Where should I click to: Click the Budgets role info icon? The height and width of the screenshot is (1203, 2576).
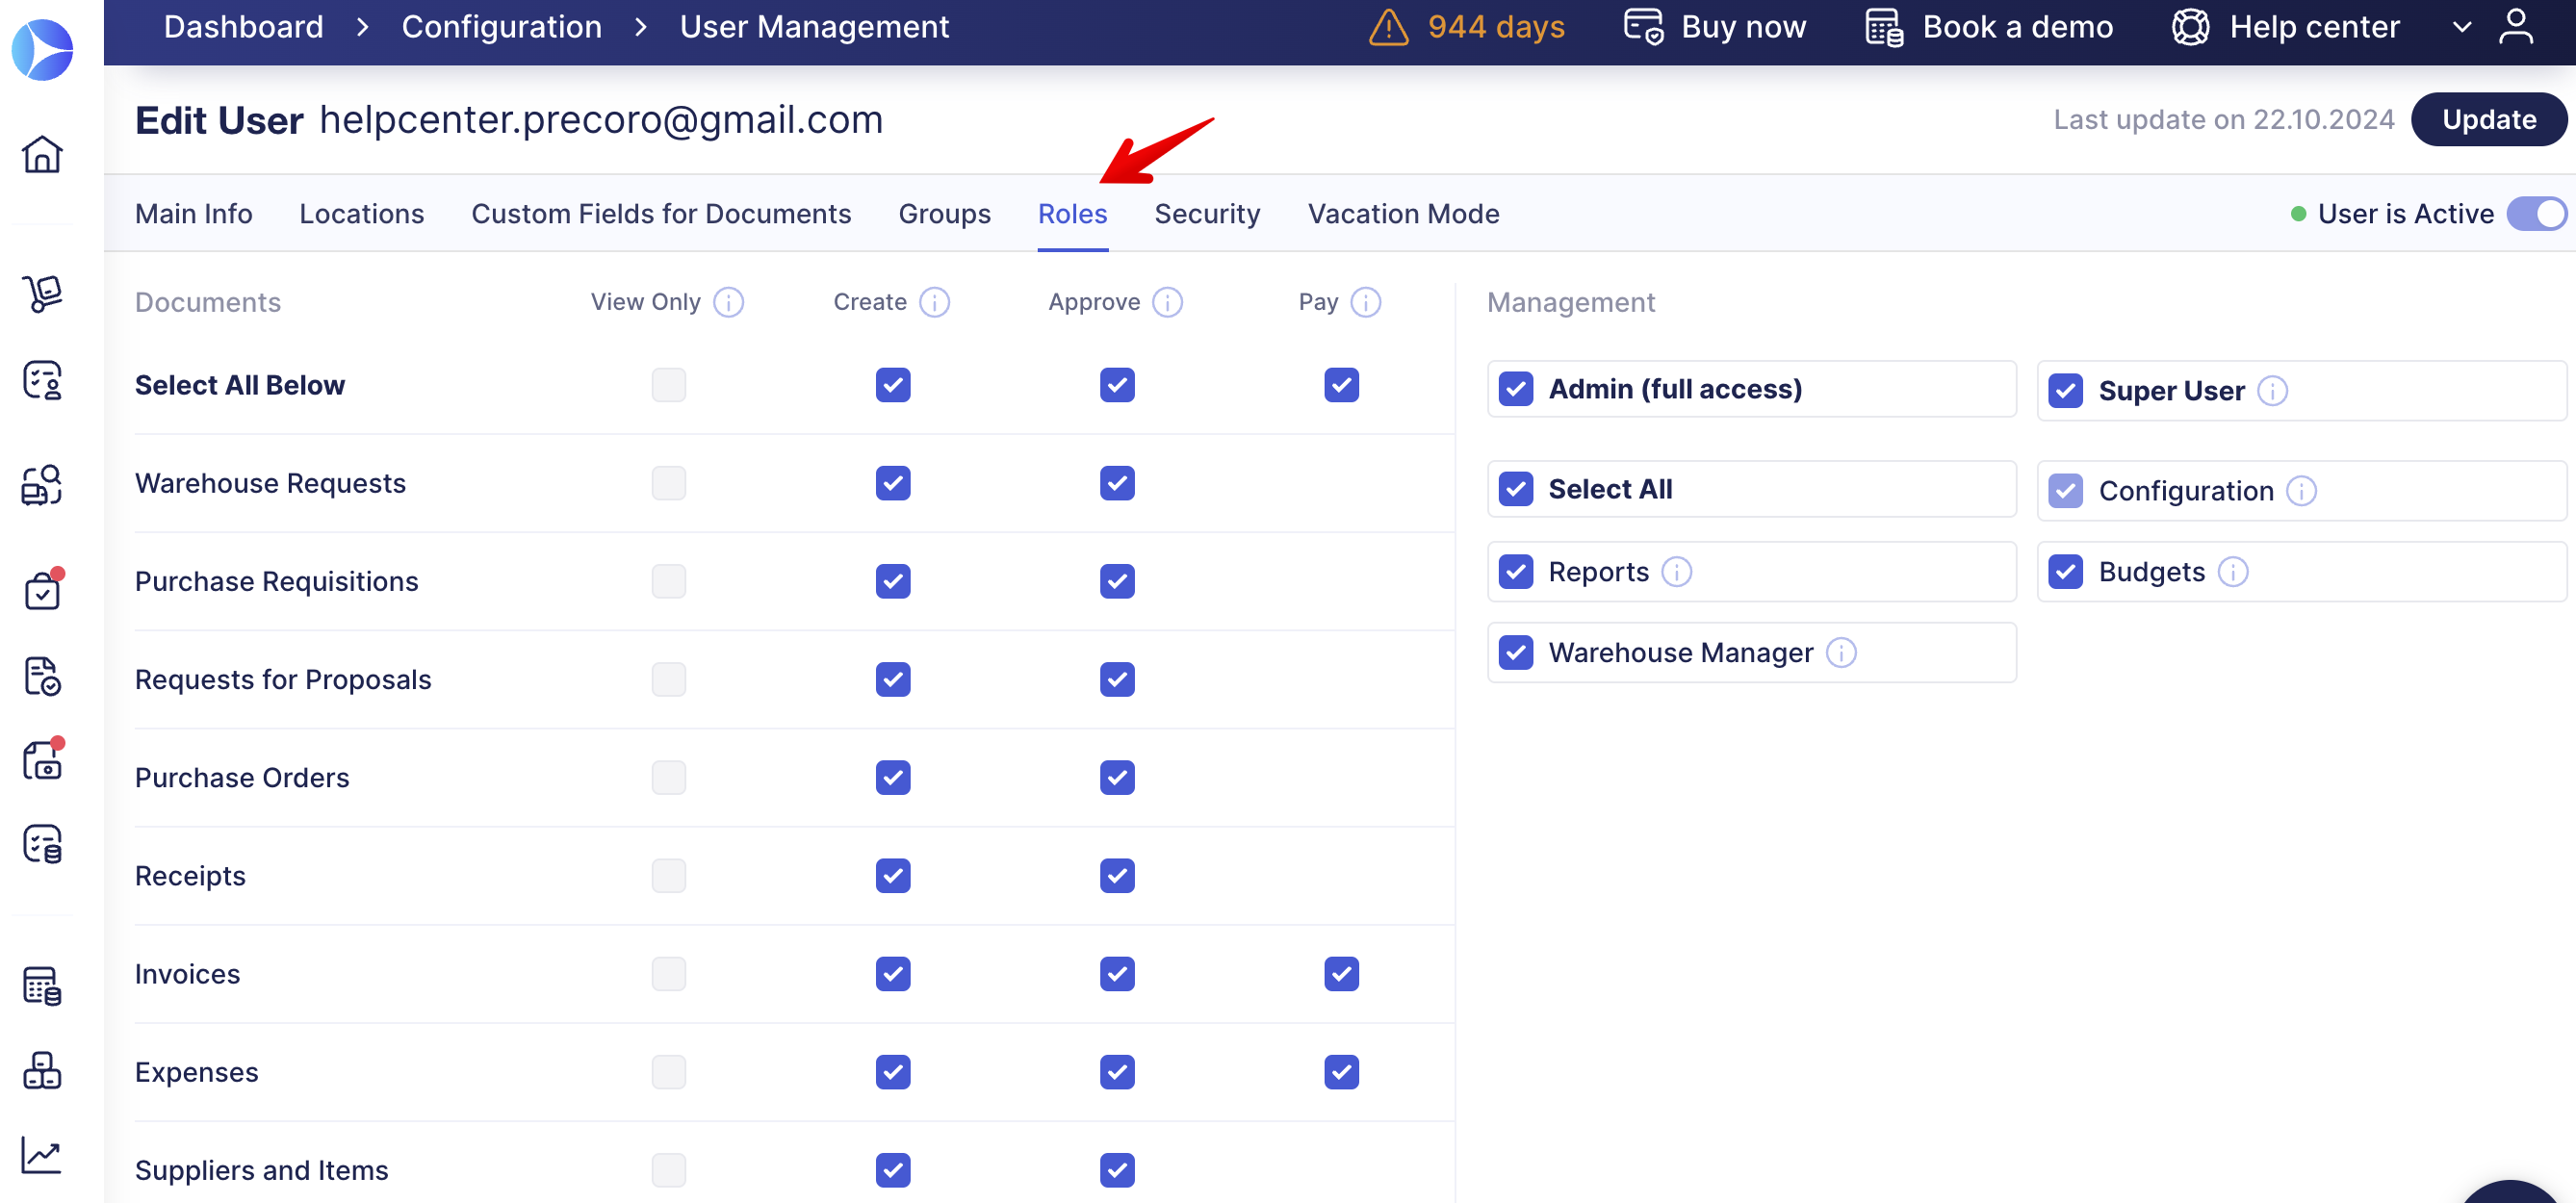click(2232, 572)
